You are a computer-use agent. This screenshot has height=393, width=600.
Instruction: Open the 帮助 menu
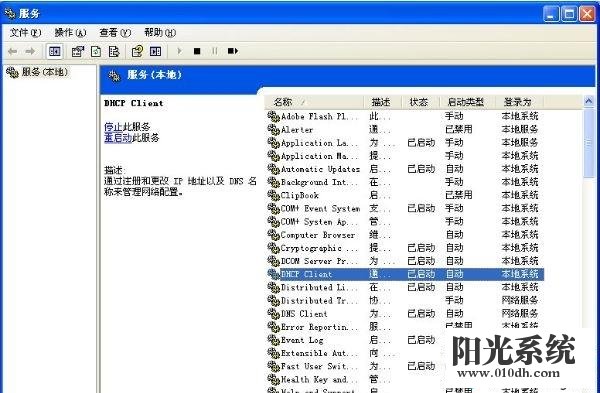pos(160,33)
